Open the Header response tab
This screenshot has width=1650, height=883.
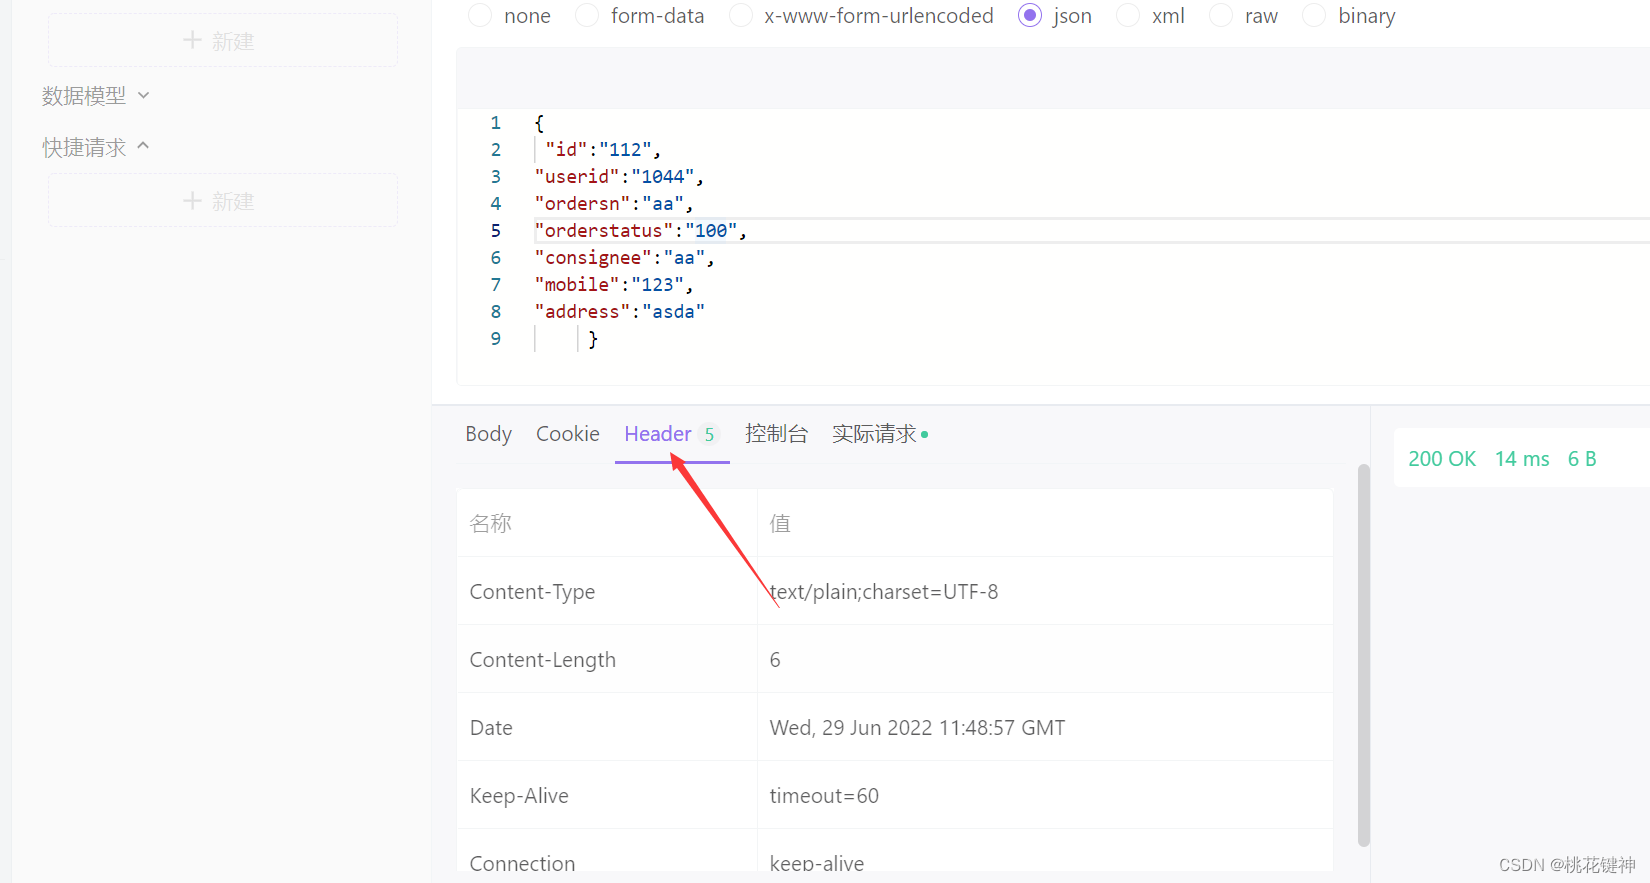pyautogui.click(x=670, y=434)
